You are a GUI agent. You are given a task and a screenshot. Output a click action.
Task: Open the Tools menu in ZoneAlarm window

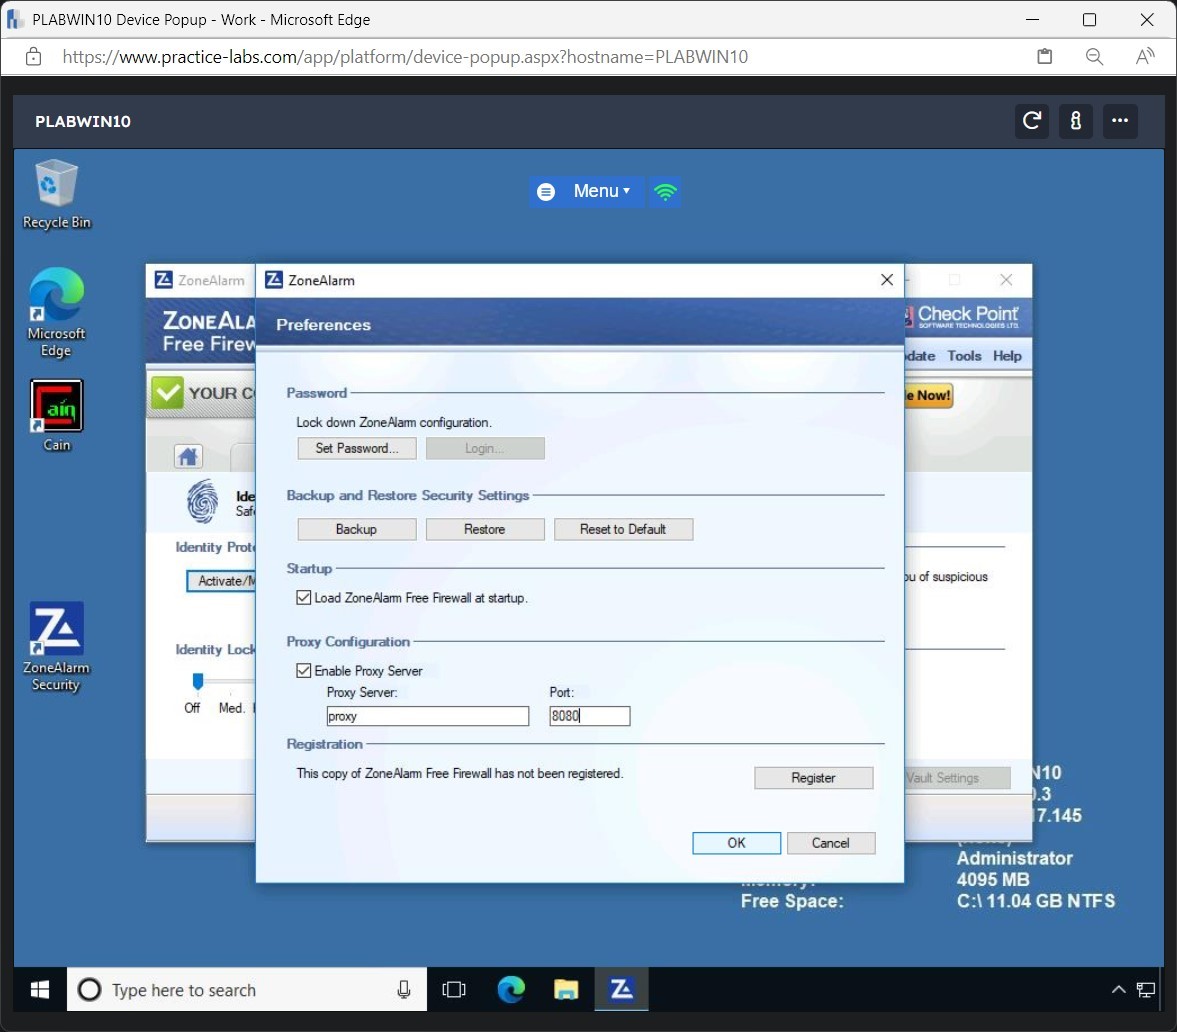pyautogui.click(x=964, y=356)
